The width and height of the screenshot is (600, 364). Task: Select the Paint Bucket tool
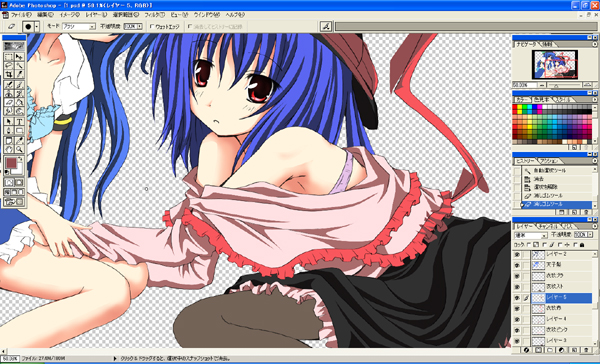click(x=19, y=102)
